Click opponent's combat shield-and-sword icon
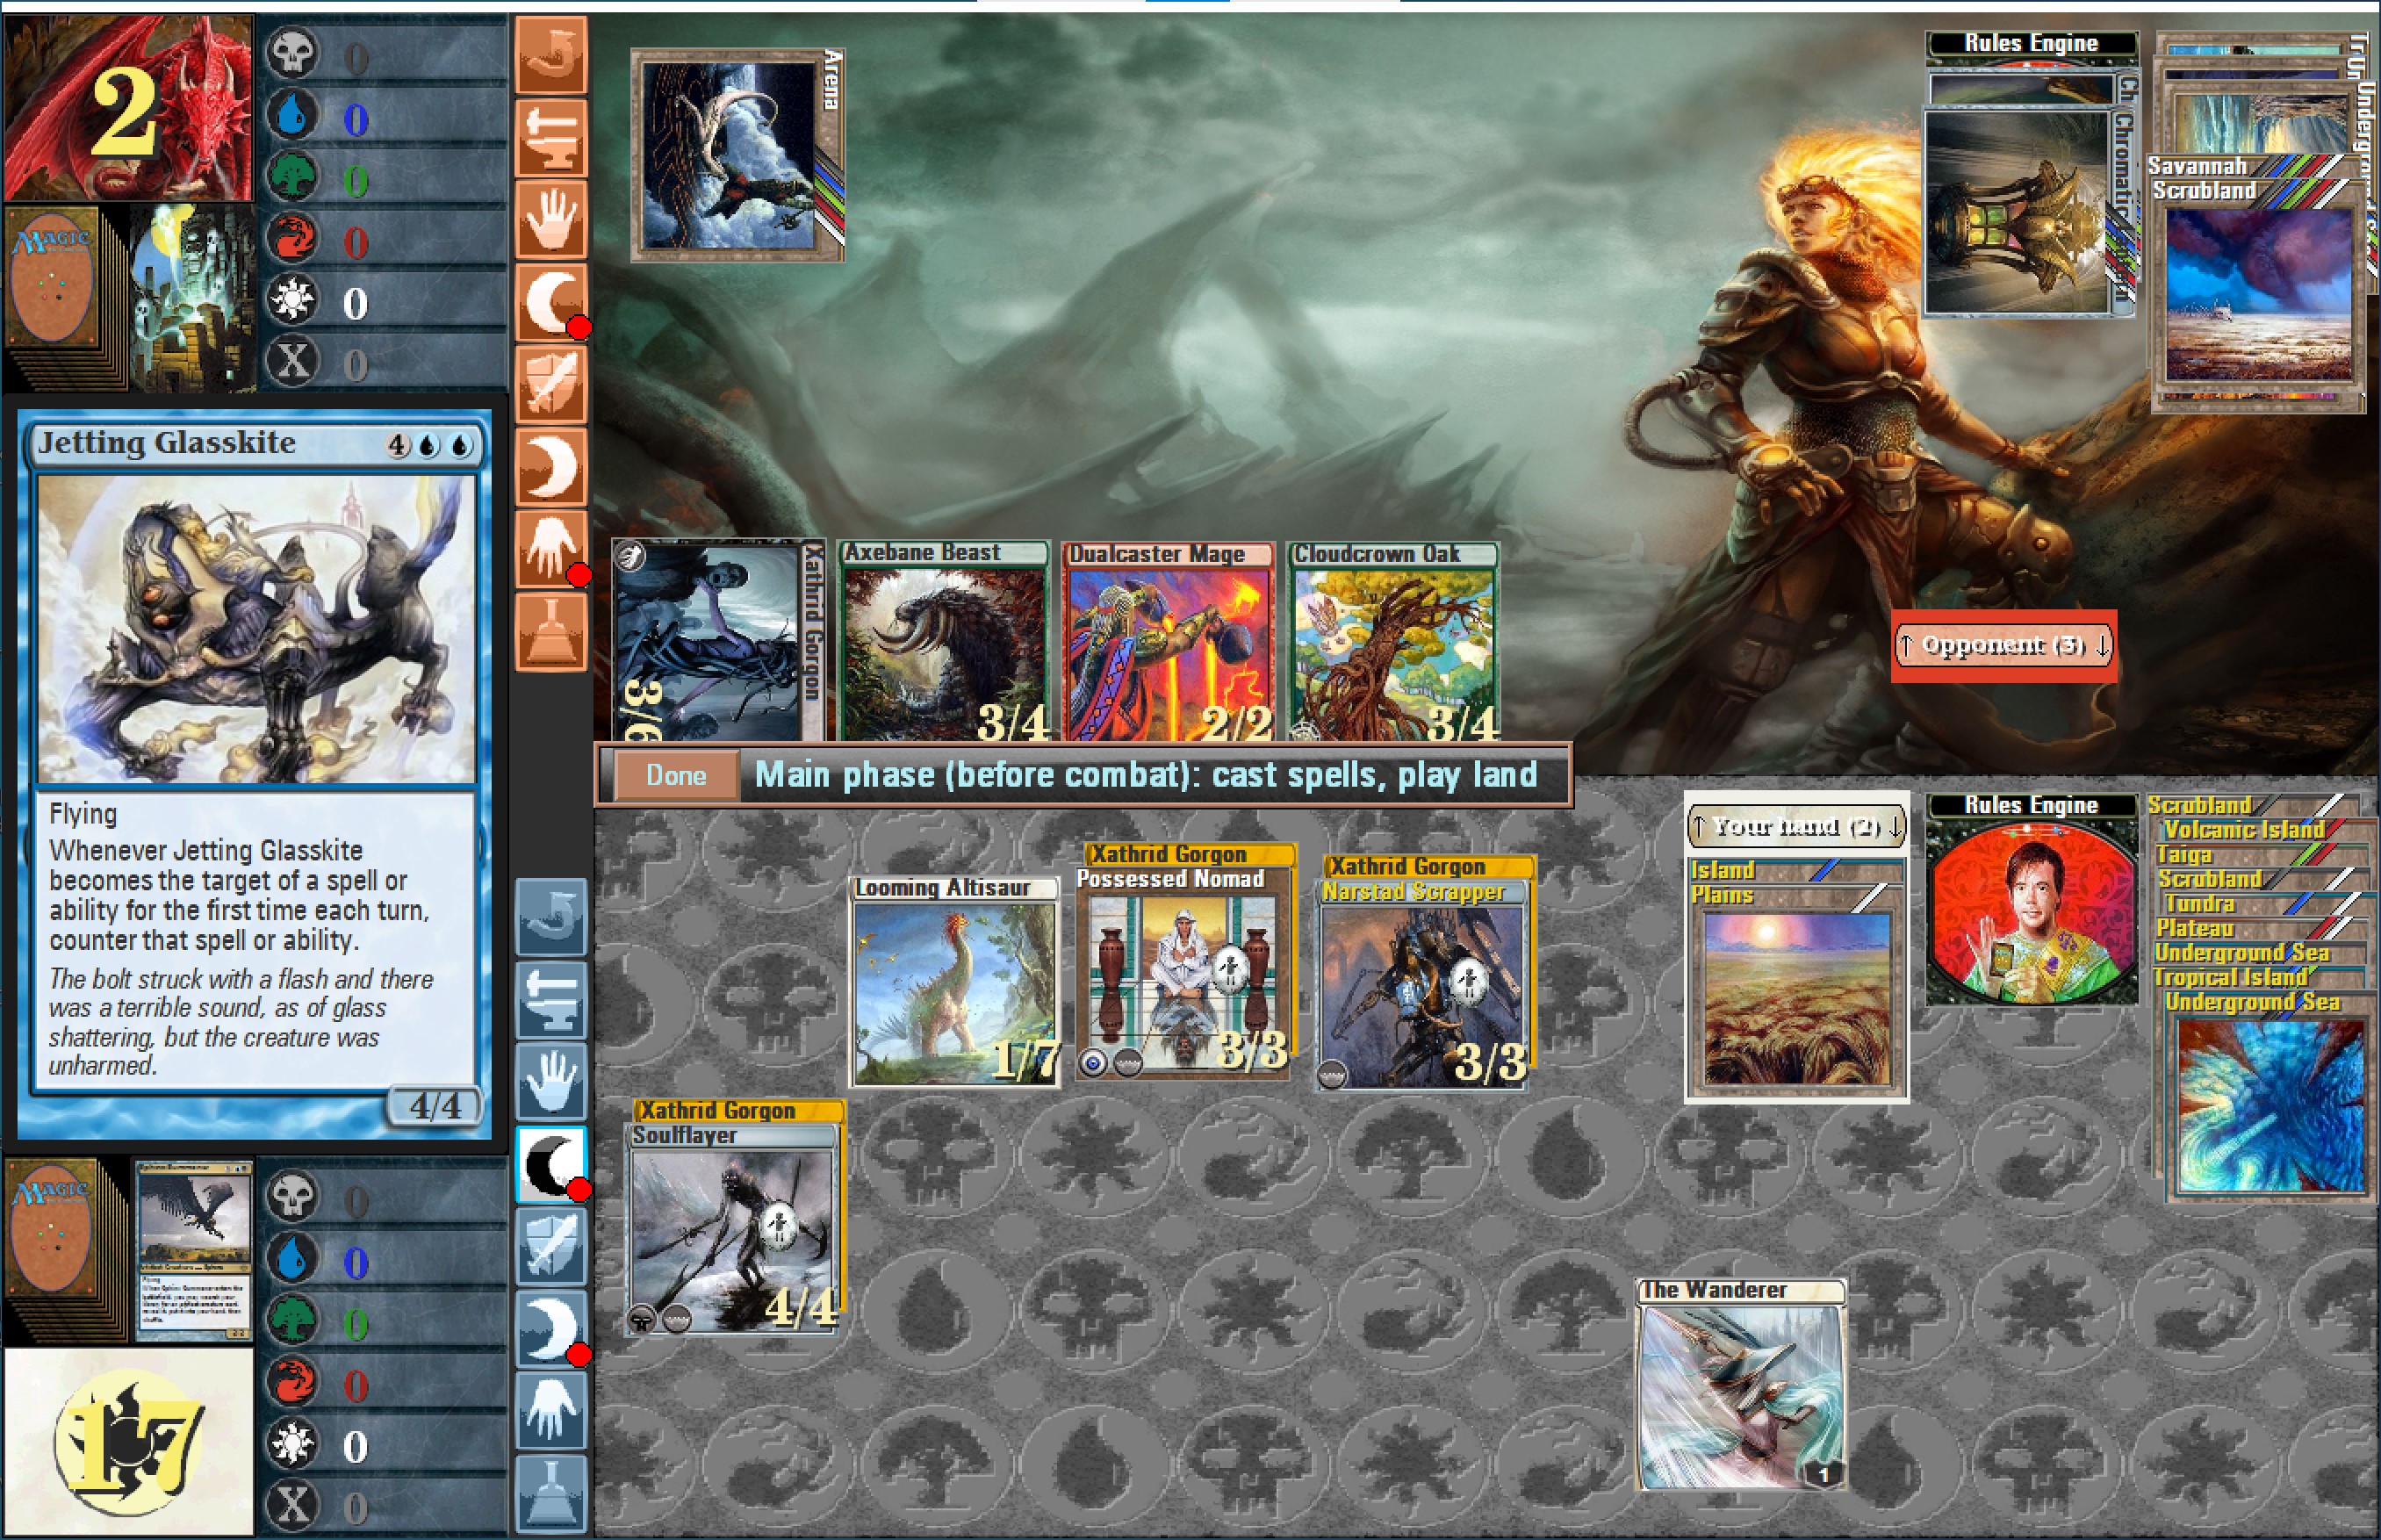This screenshot has height=1540, width=2381. 551,385
